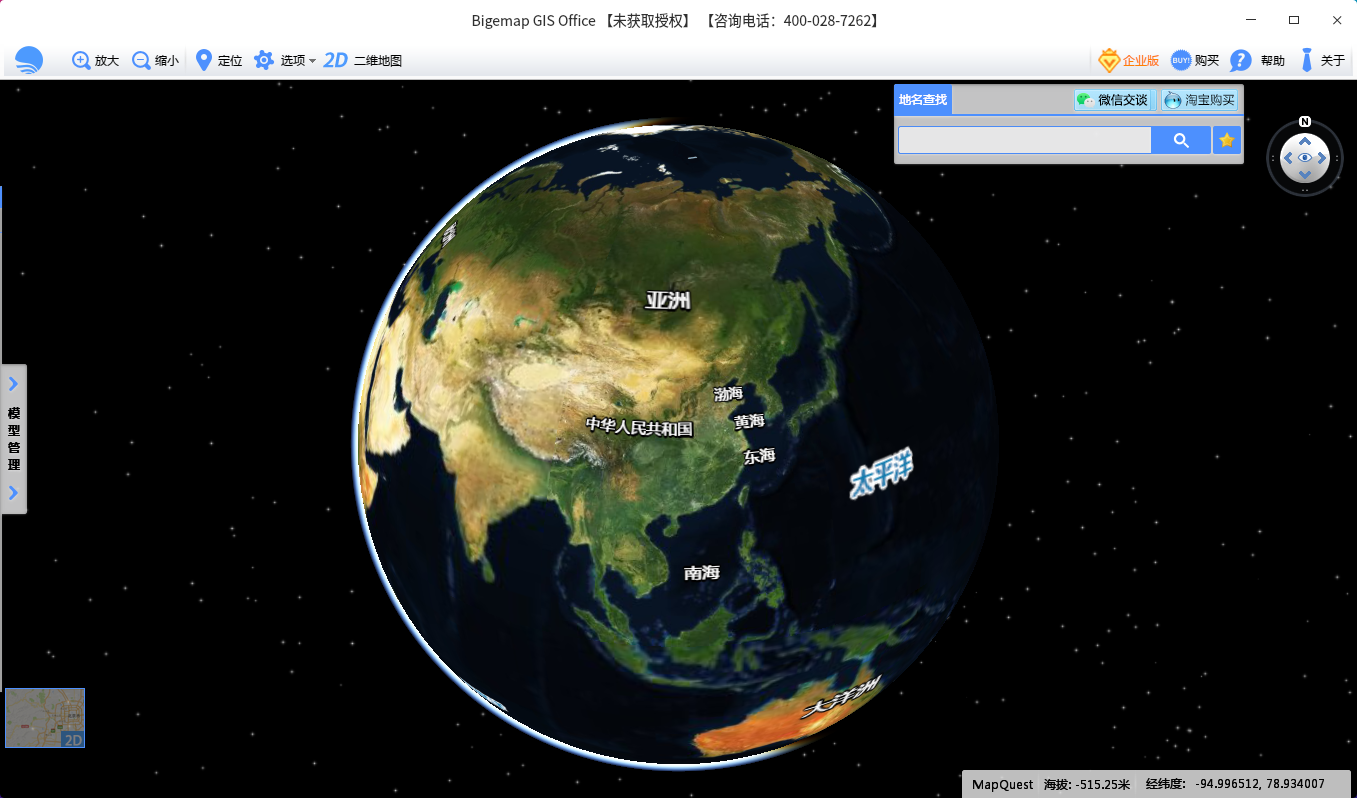Select the 地名查找 tab
1357x798 pixels.
[922, 100]
